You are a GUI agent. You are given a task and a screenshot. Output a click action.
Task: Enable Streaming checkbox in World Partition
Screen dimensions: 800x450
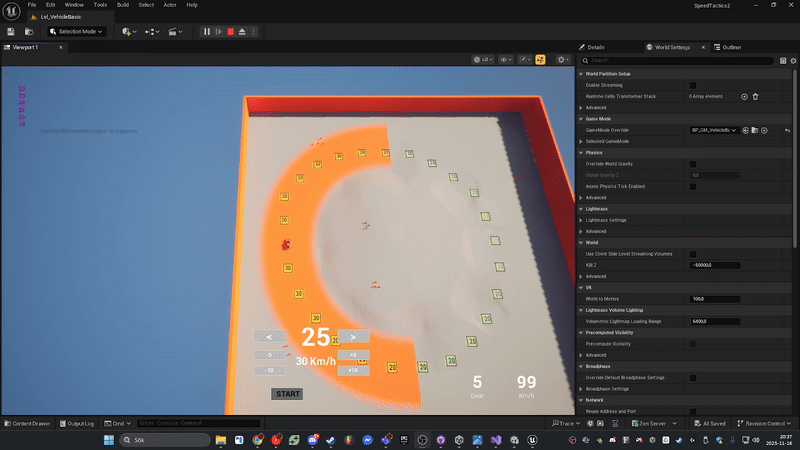click(693, 85)
